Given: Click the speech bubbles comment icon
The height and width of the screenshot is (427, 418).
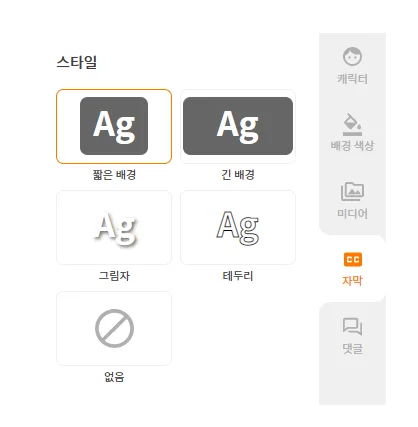Looking at the screenshot, I should tap(352, 326).
